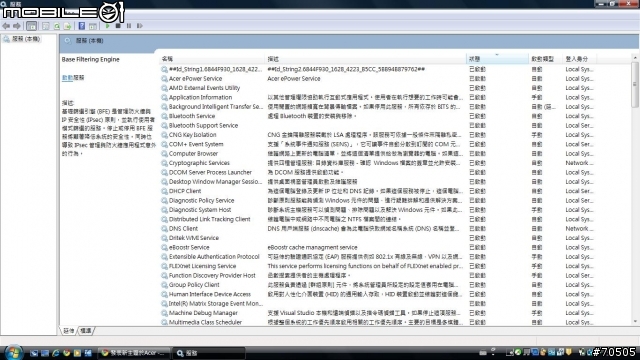
Task: Select Desktop Window Manager Session service
Action: point(378,182)
